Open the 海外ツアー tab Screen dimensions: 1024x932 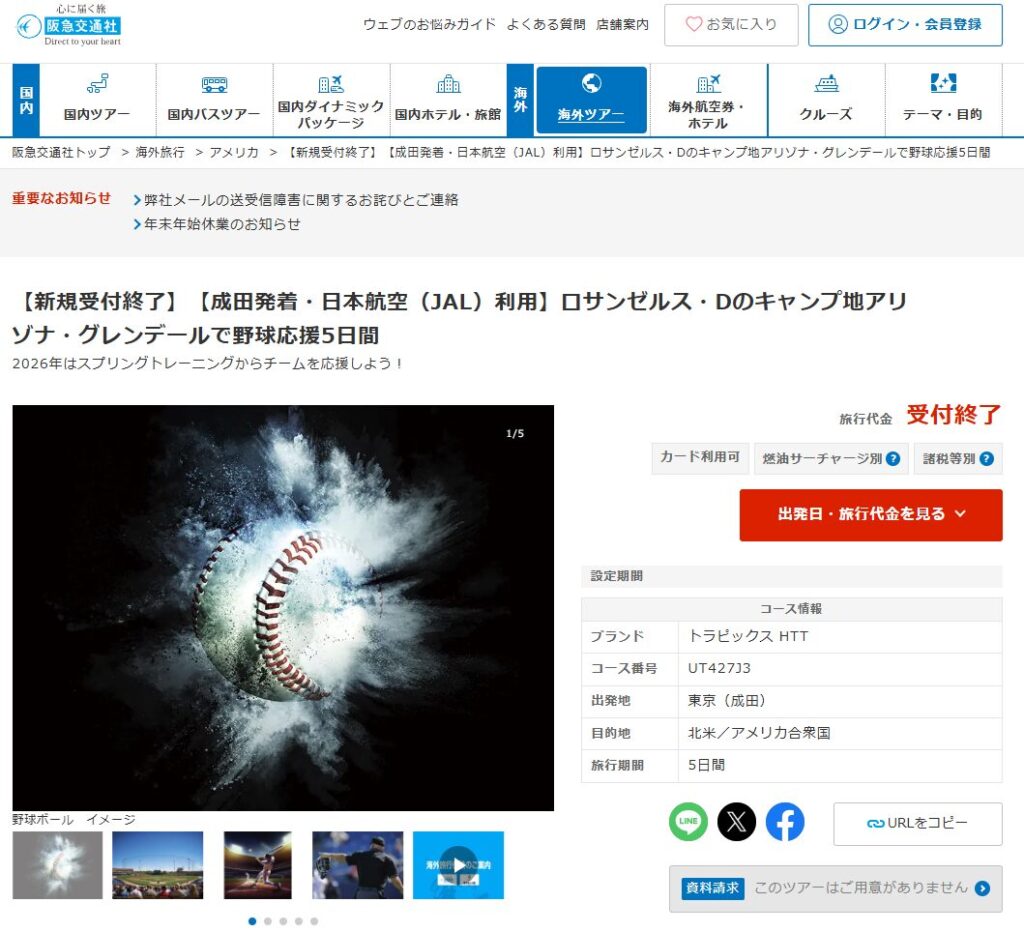591,100
